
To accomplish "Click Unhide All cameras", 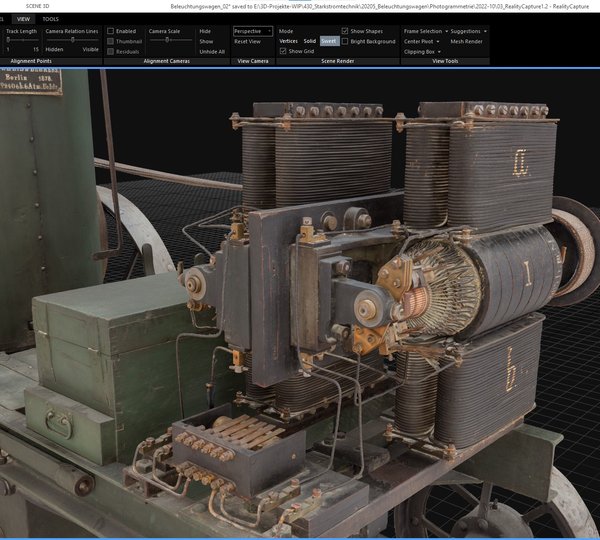I will pyautogui.click(x=212, y=52).
